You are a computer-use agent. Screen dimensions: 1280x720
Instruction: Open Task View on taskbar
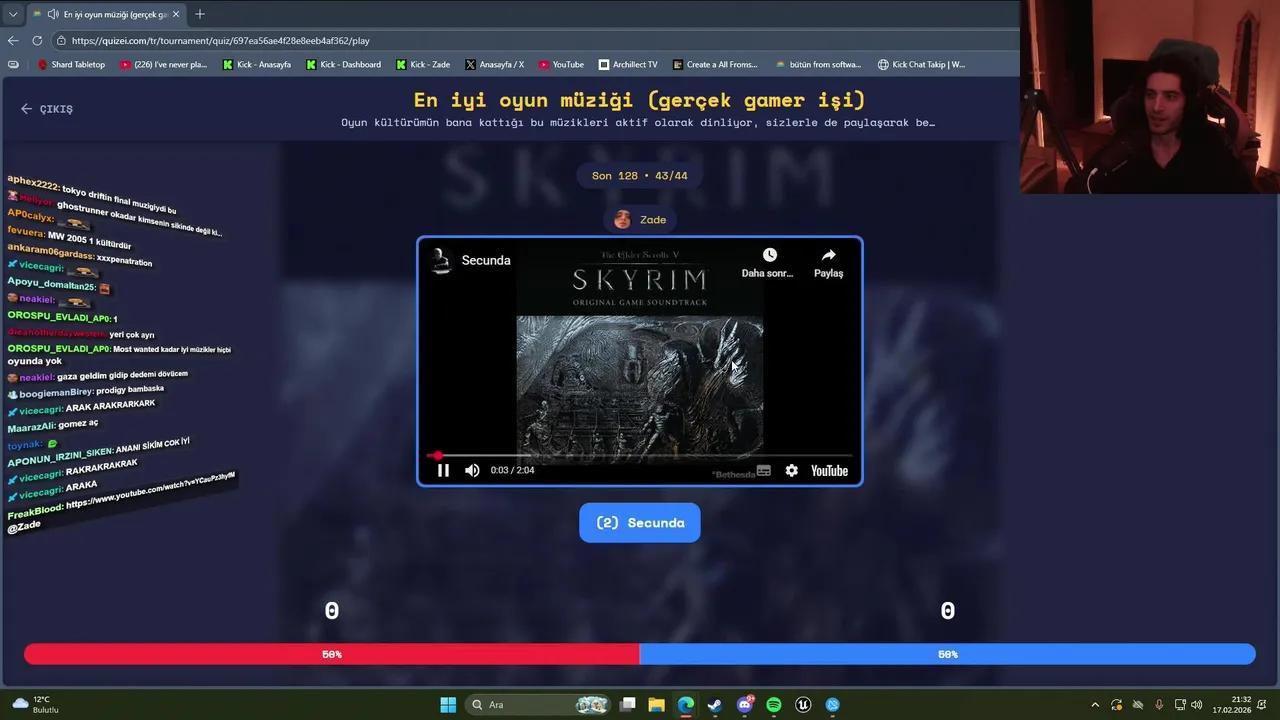coord(627,705)
